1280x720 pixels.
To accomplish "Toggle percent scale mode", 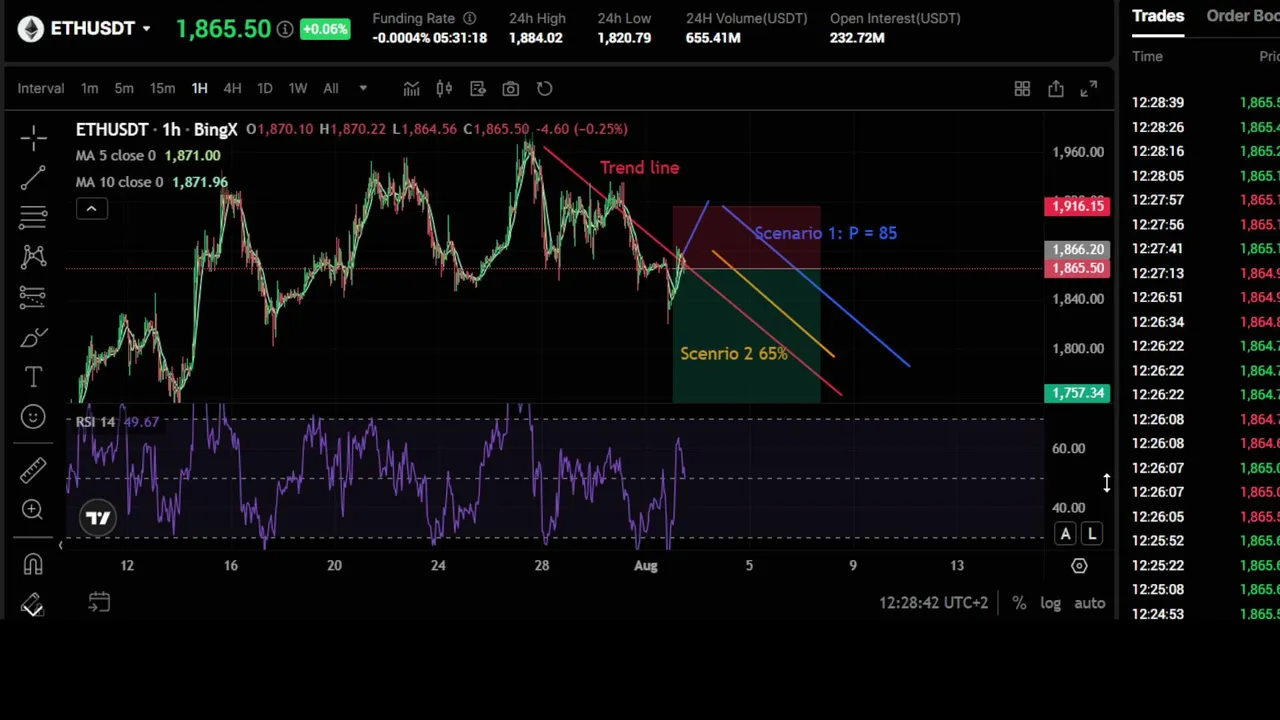I will [1019, 603].
